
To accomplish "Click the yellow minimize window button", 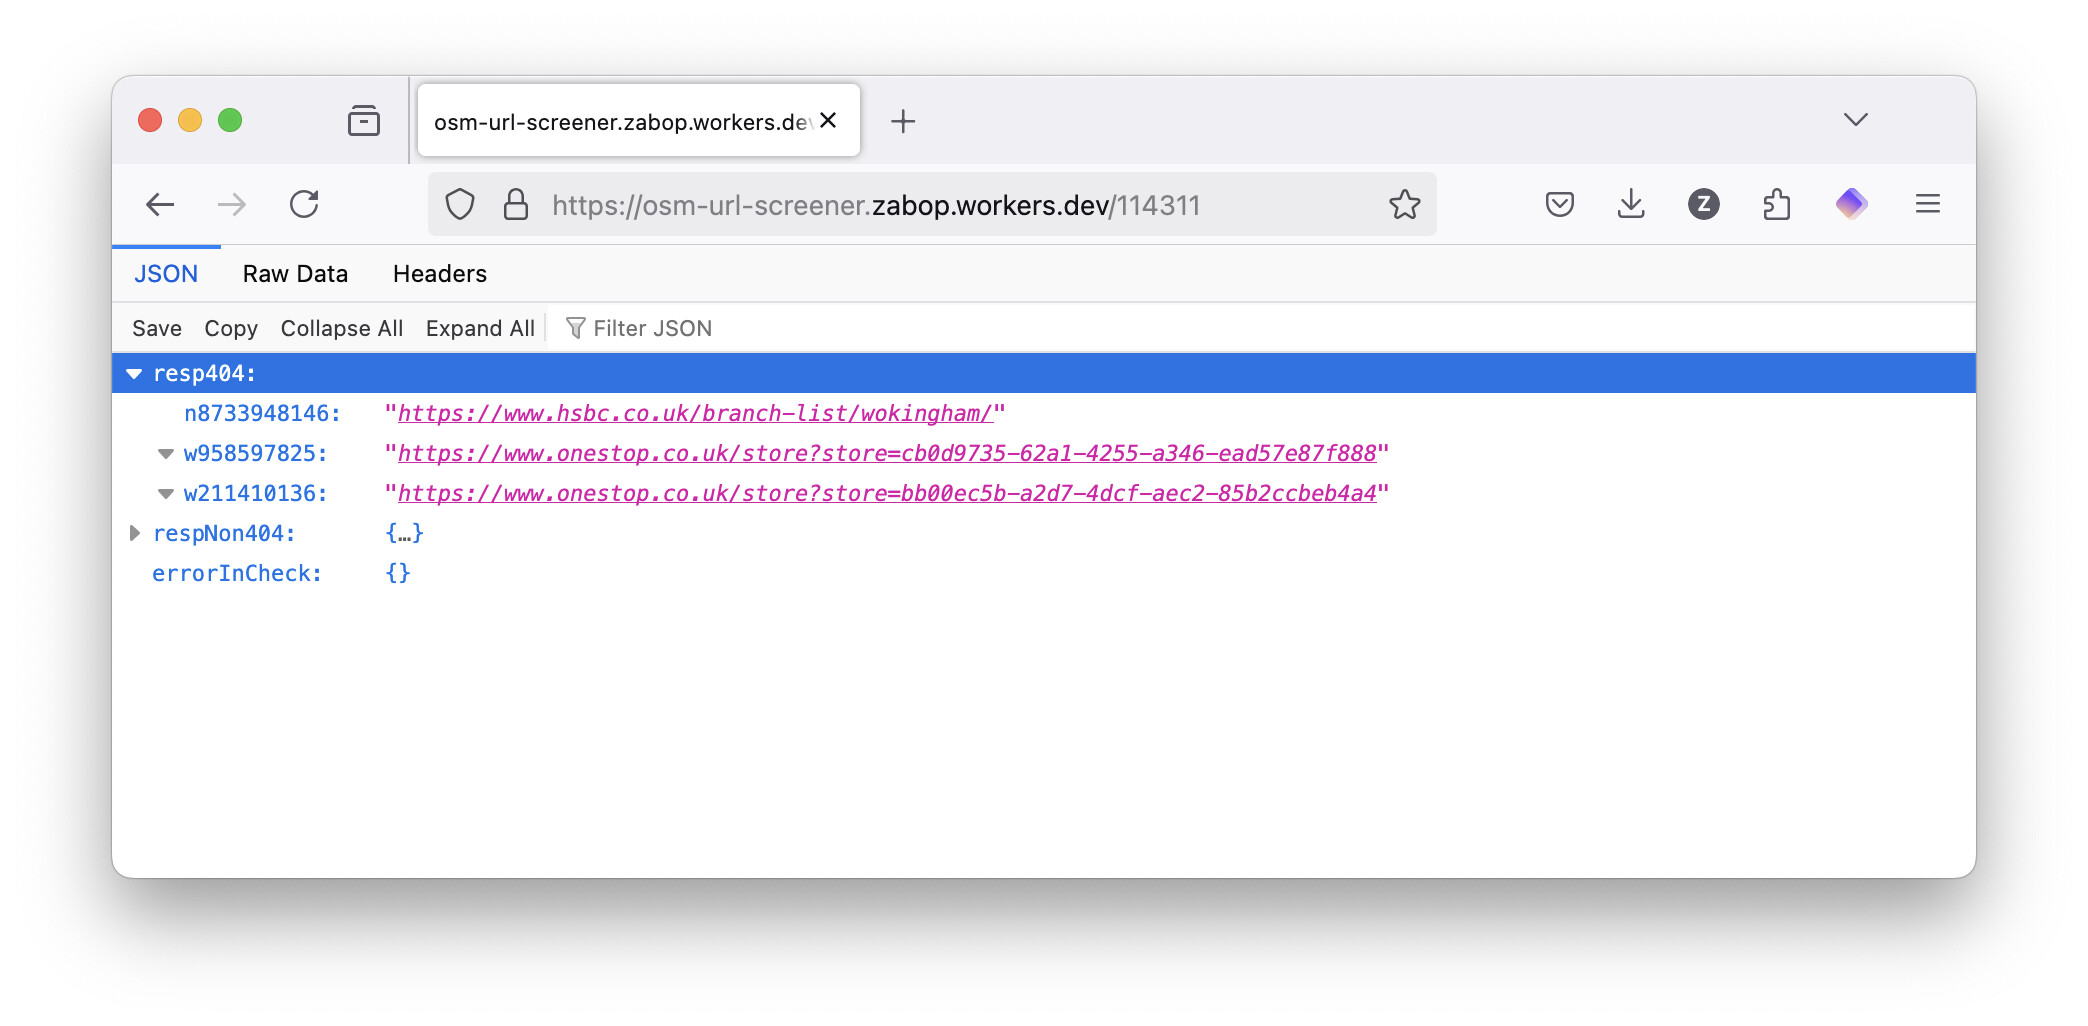I will click(190, 121).
